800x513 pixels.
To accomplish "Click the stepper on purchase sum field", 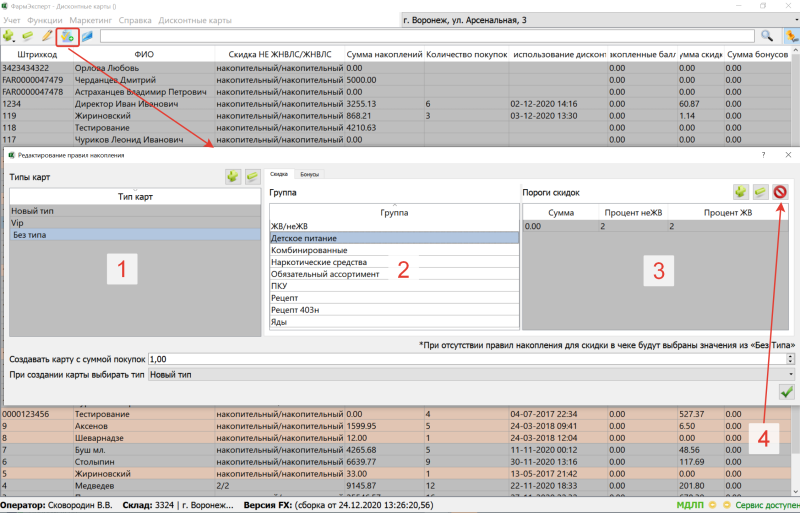I will [x=790, y=358].
